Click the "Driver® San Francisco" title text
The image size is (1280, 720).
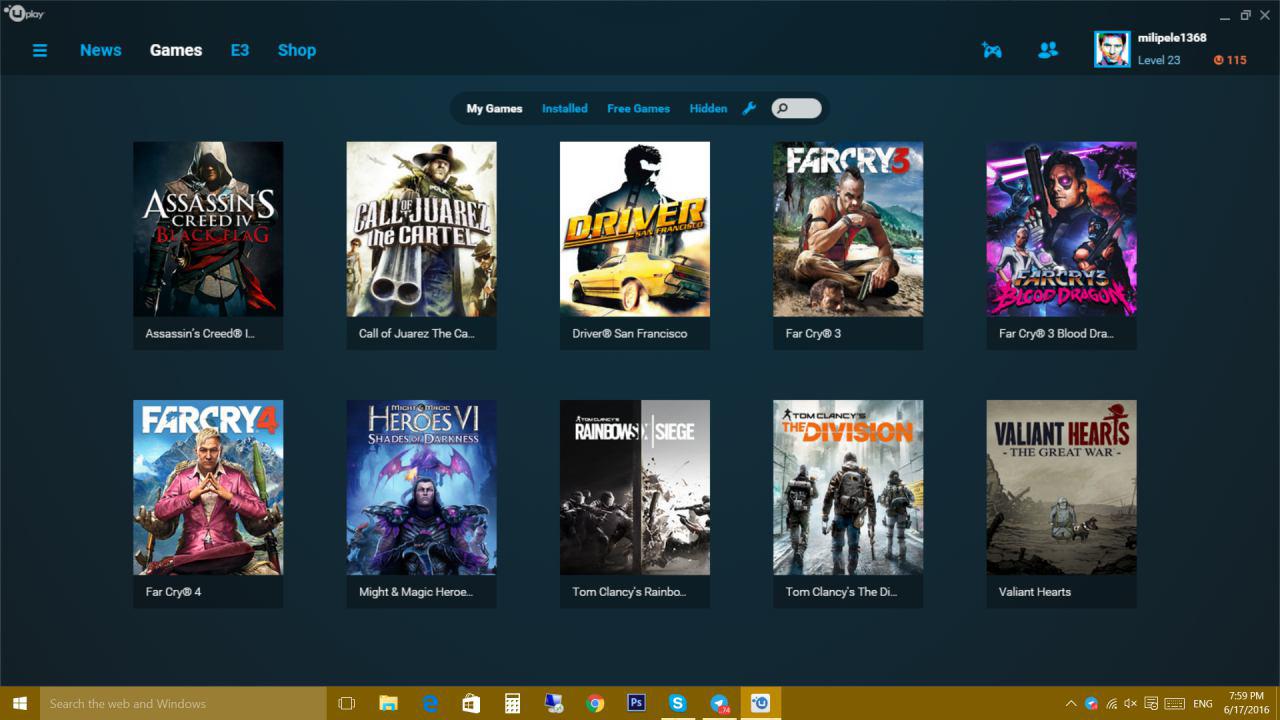point(630,334)
